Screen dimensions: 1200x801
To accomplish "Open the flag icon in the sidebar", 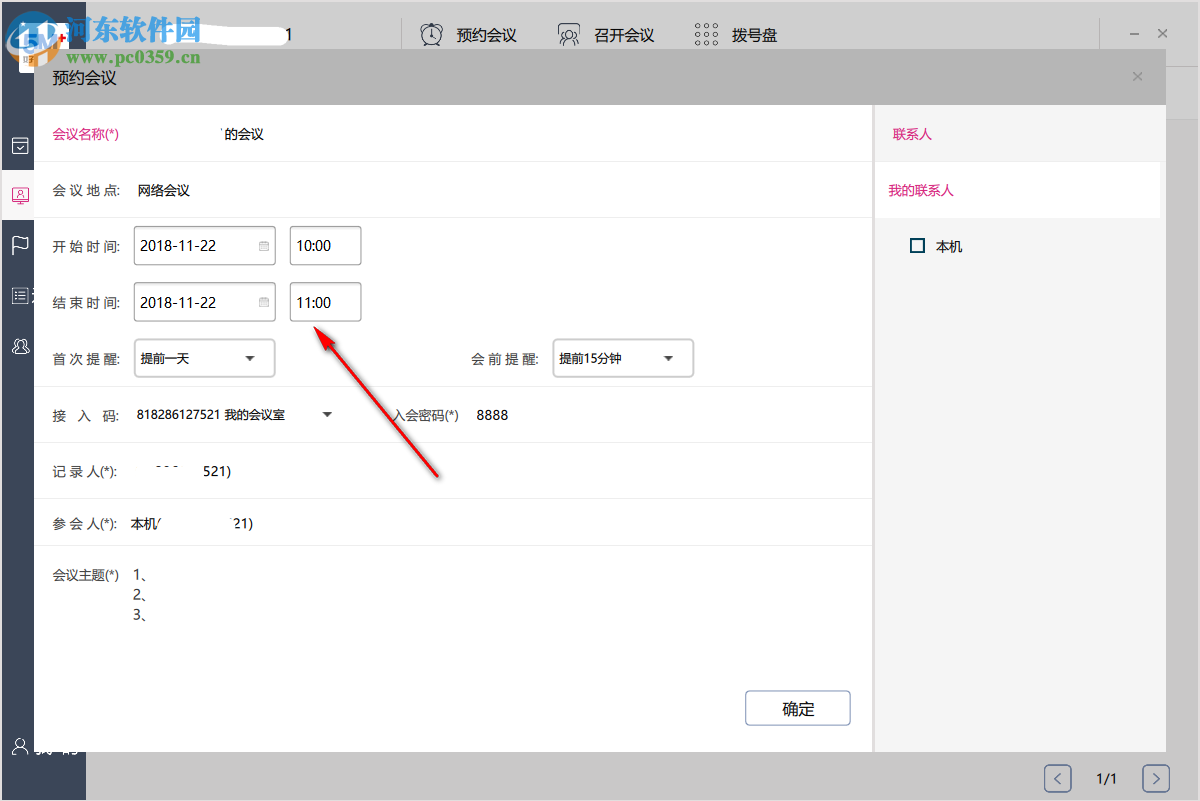I will click(x=20, y=245).
